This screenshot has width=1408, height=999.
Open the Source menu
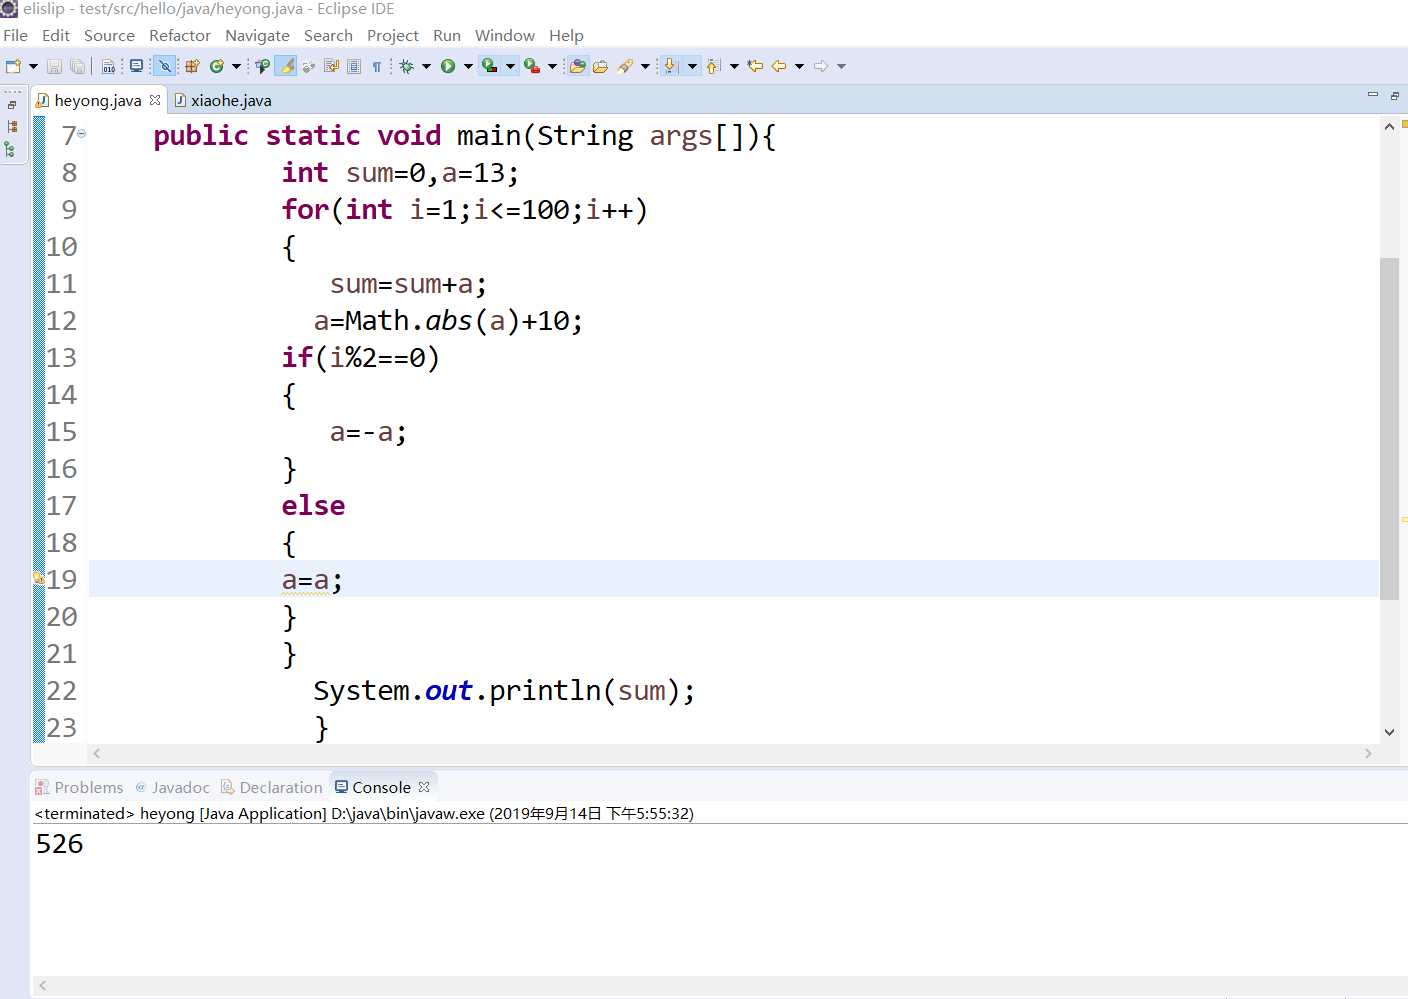tap(109, 35)
